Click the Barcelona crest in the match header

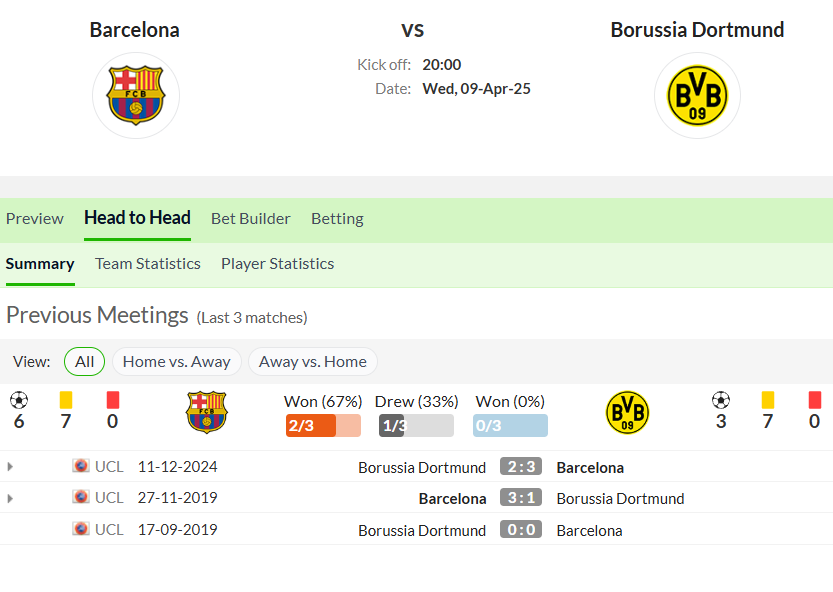coord(136,96)
